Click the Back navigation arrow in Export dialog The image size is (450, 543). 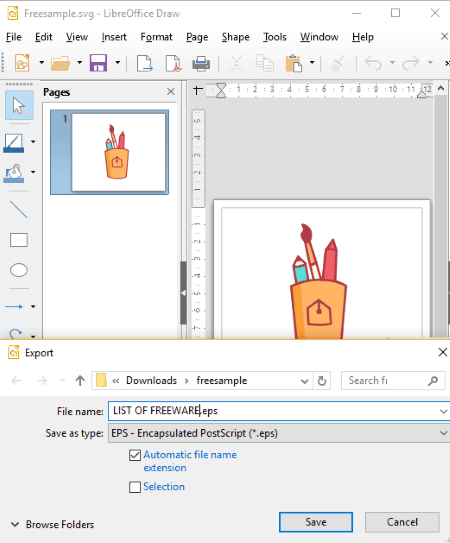(x=16, y=381)
